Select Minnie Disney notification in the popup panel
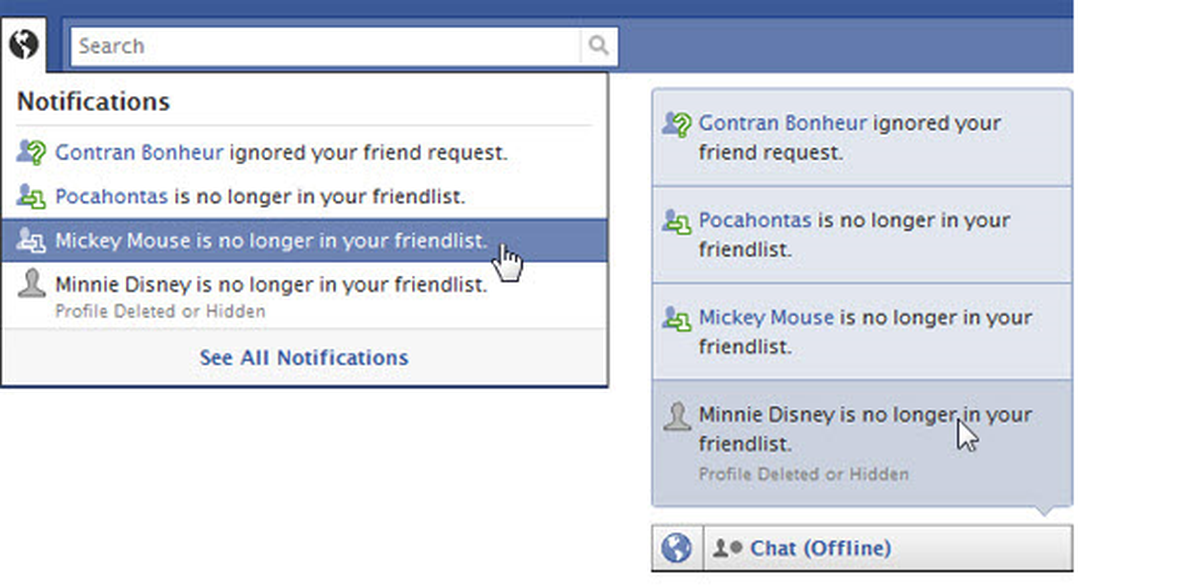The image size is (1200, 588). (862, 443)
